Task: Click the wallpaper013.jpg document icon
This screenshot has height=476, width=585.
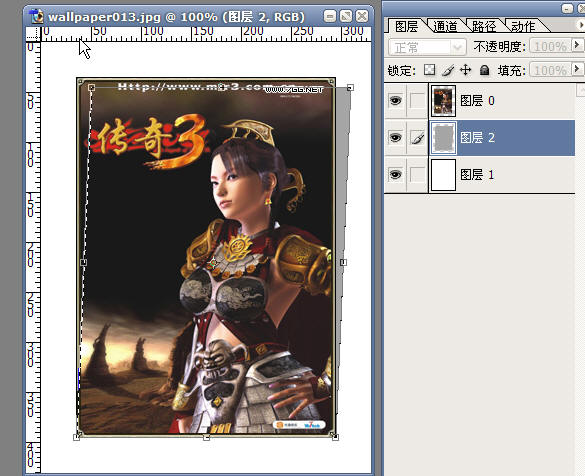Action: 36,16
